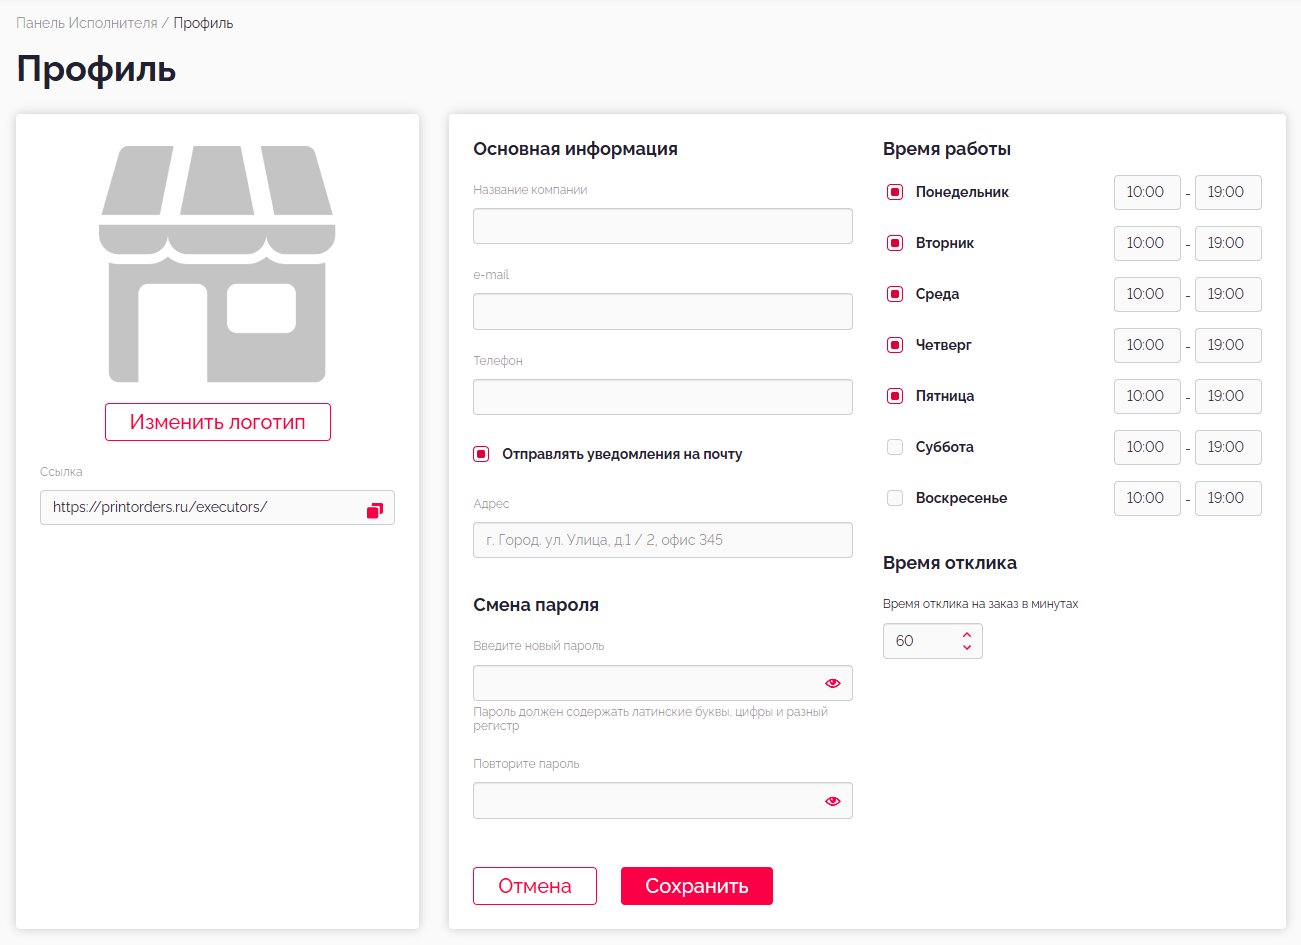The height and width of the screenshot is (945, 1301).
Task: Enable the Суббота working day checkbox
Action: pyautogui.click(x=895, y=447)
